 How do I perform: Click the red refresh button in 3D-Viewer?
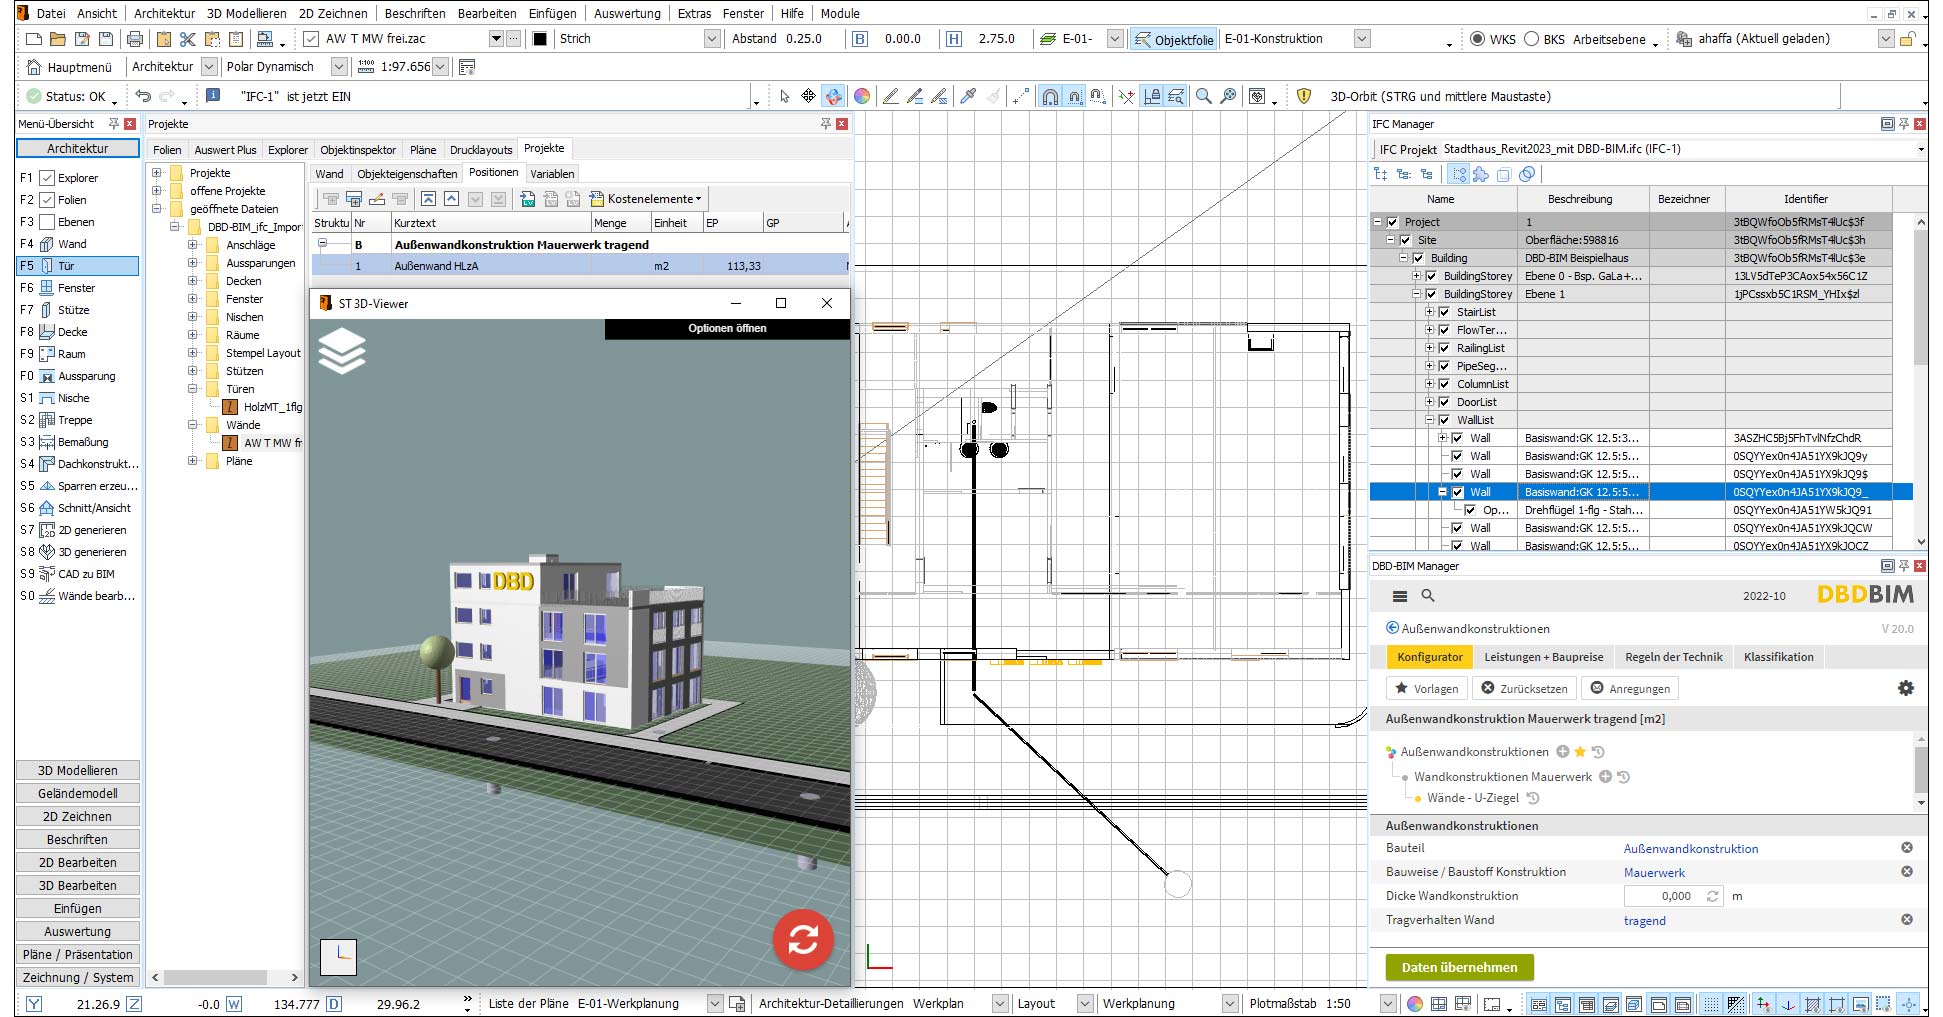tap(802, 939)
